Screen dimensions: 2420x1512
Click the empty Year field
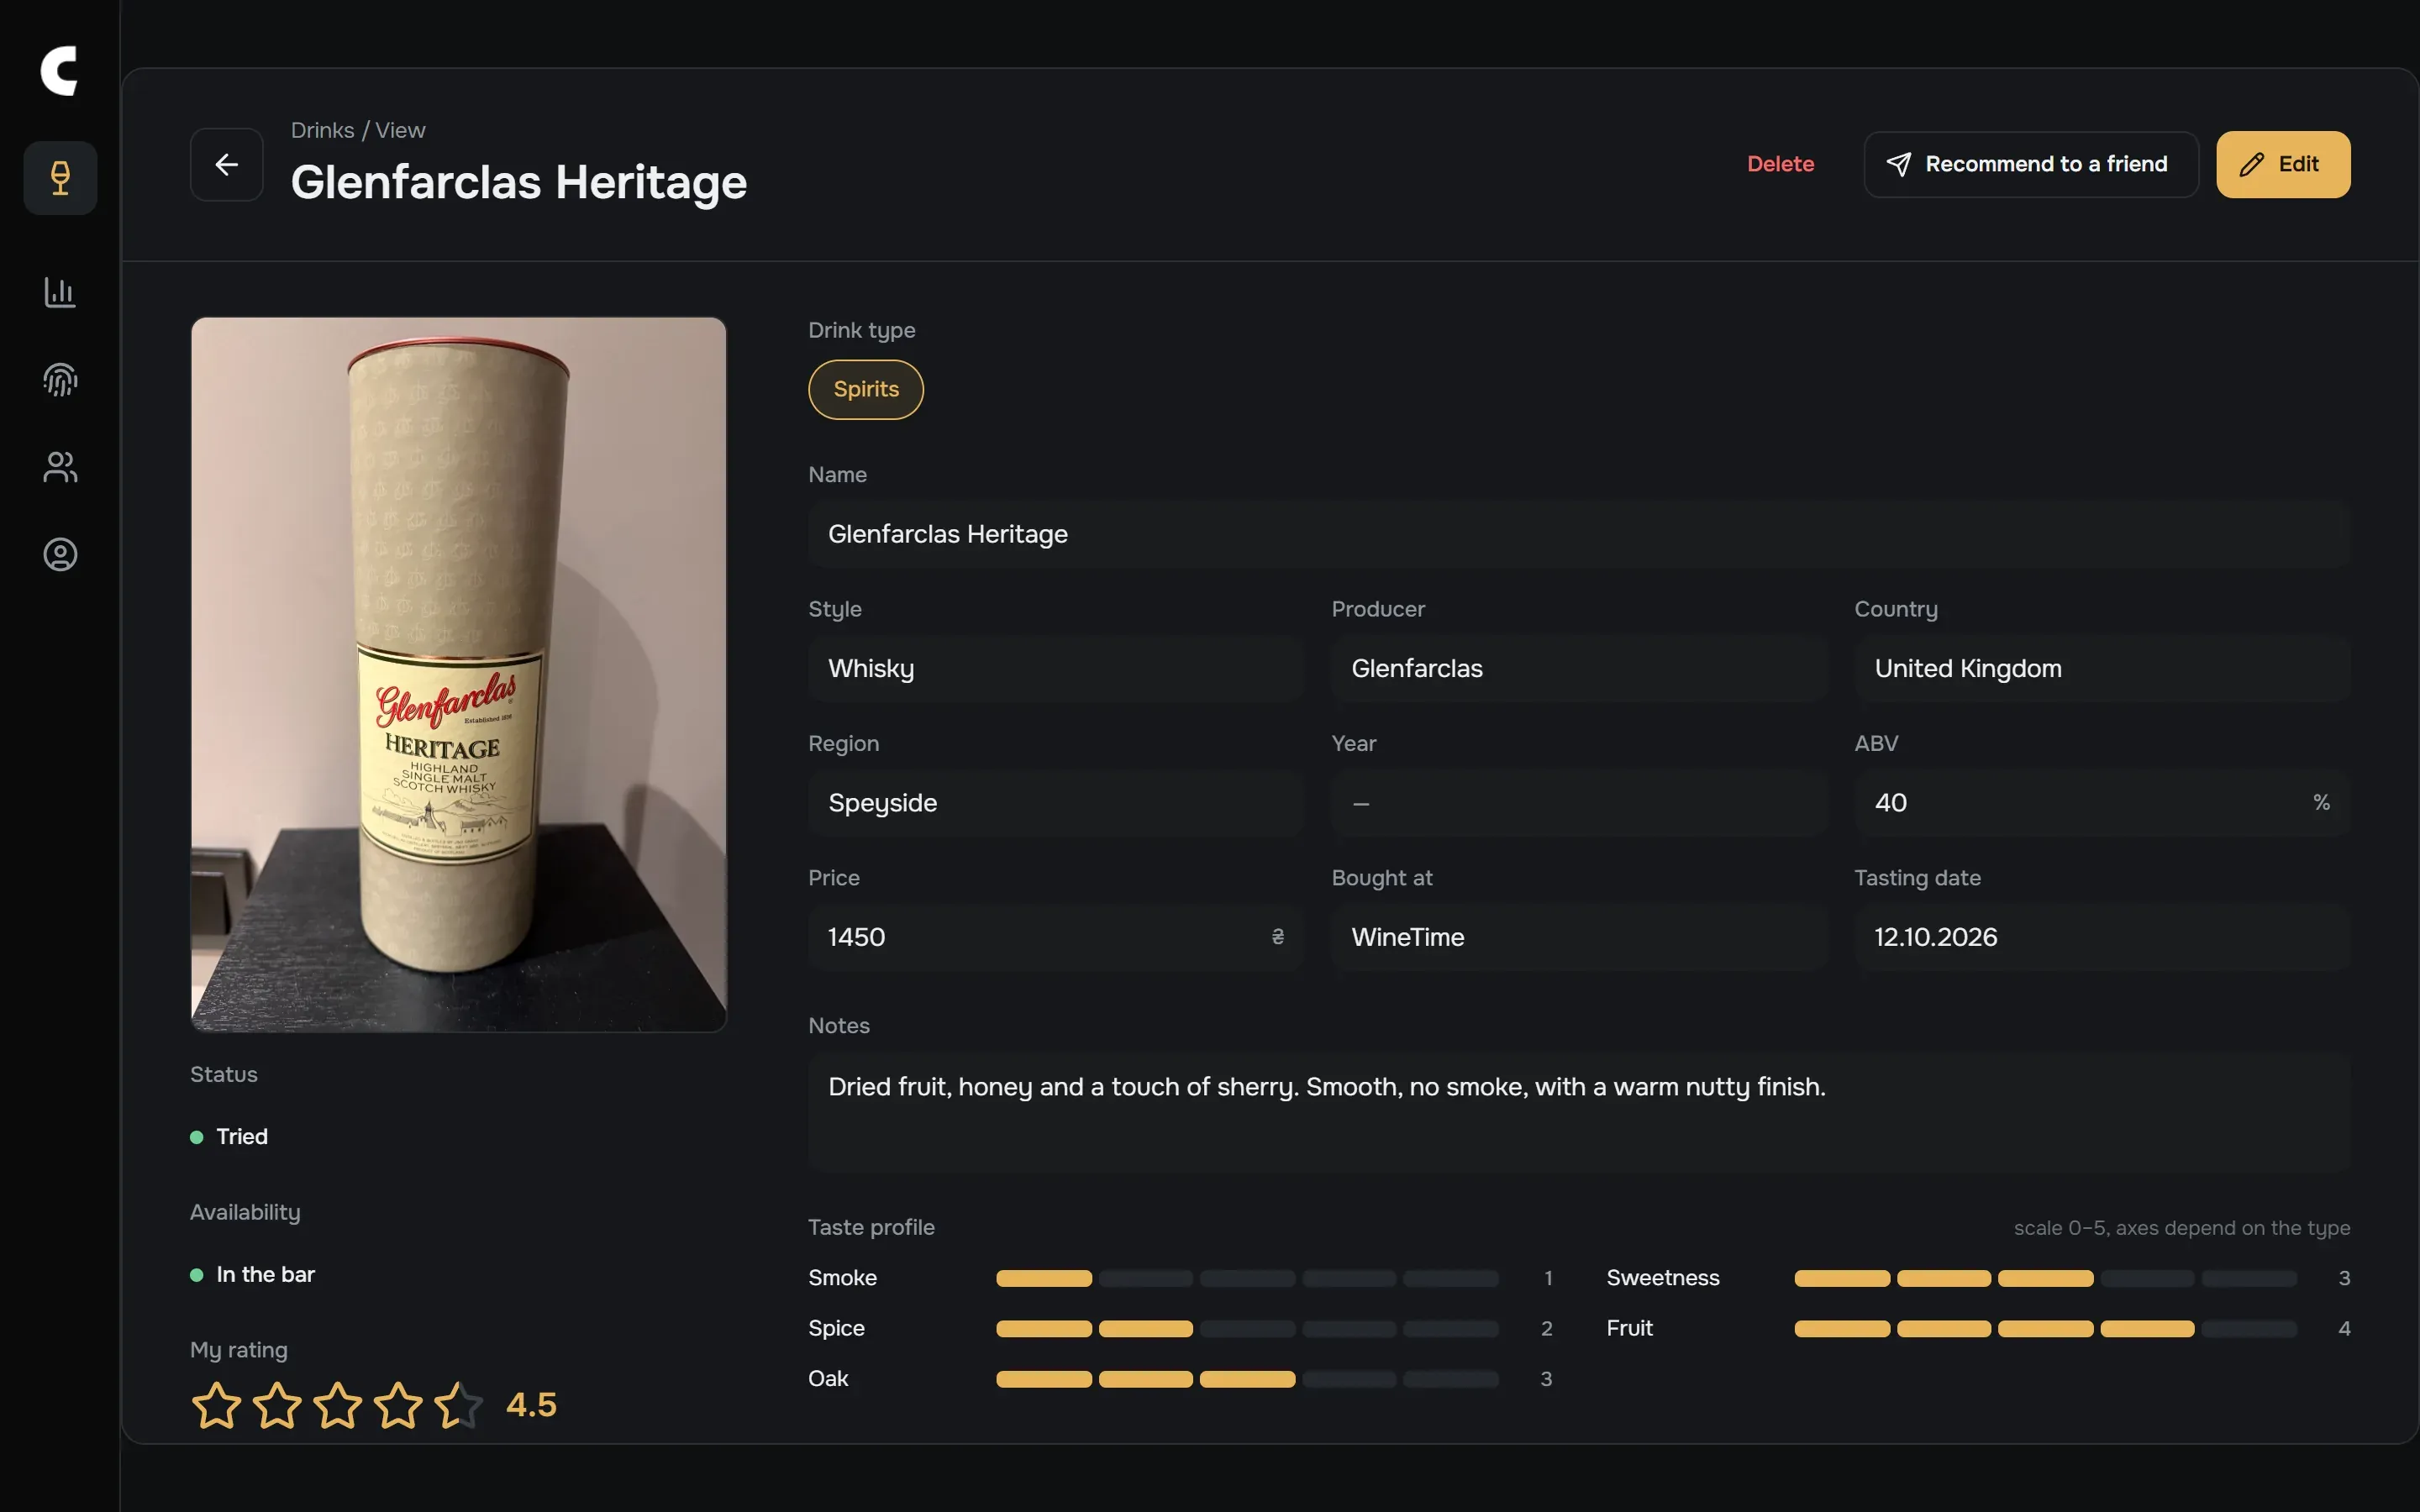pos(1578,803)
